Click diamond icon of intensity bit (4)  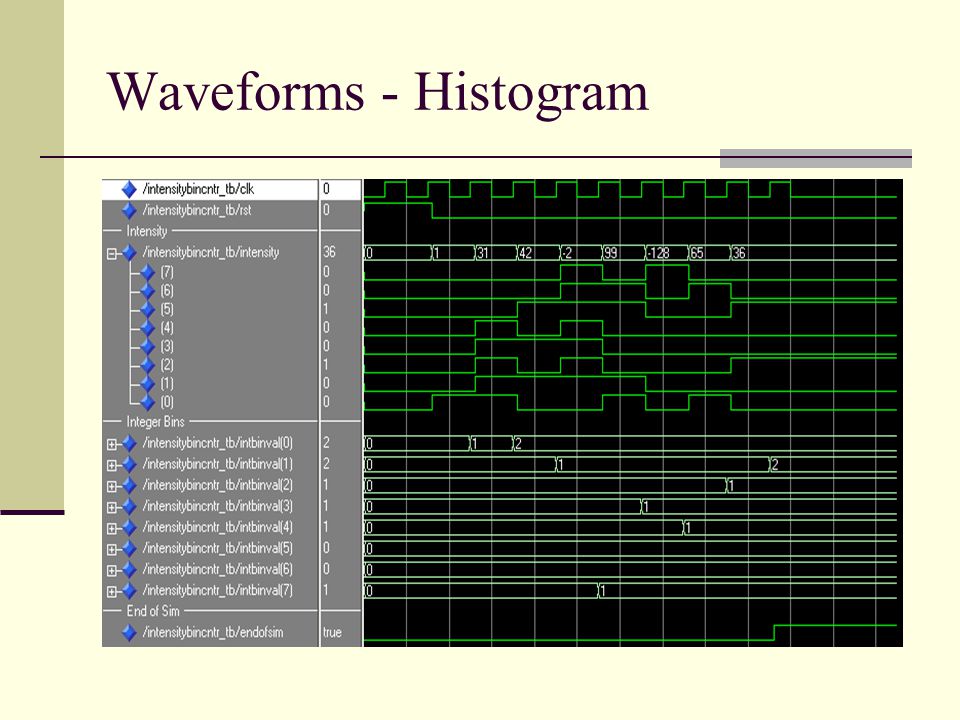[148, 328]
